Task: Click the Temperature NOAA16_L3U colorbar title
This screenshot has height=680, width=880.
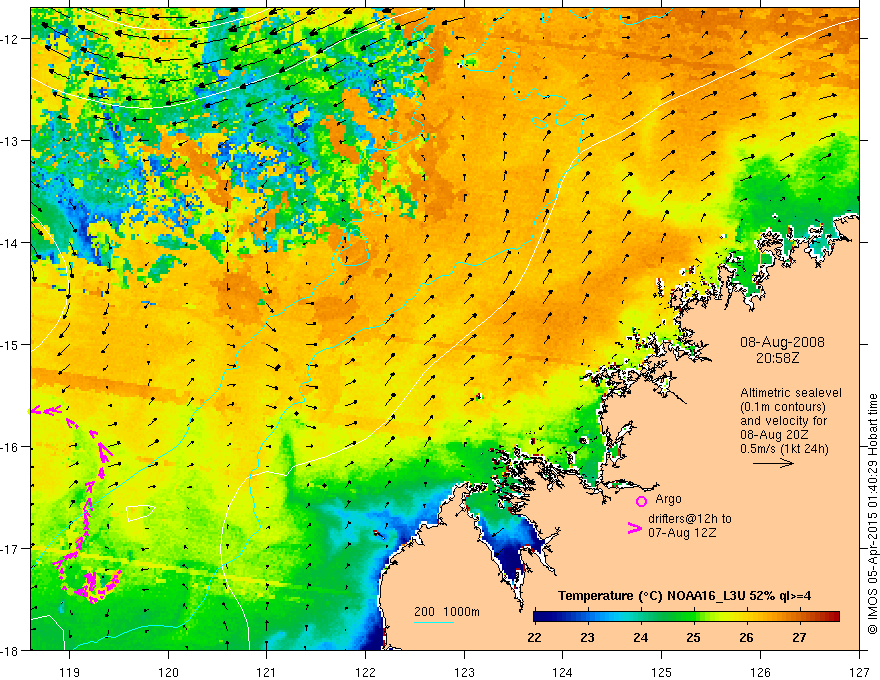Action: coord(684,596)
